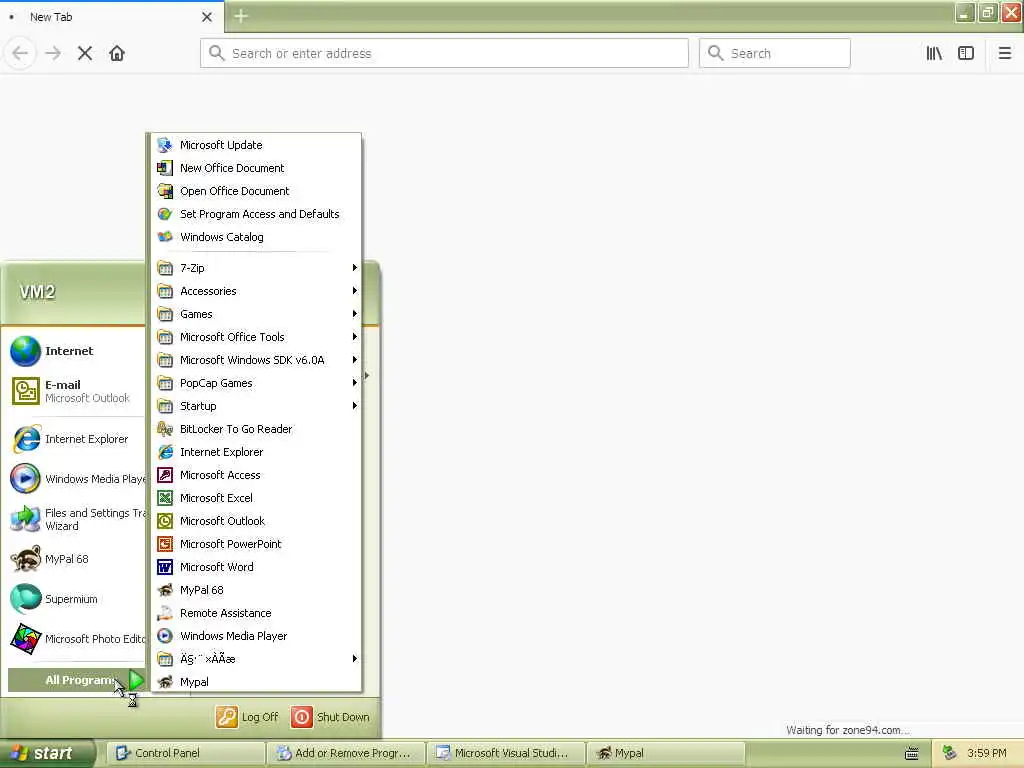This screenshot has height=768, width=1024.
Task: Launch Microsoft Excel
Action: point(256,498)
